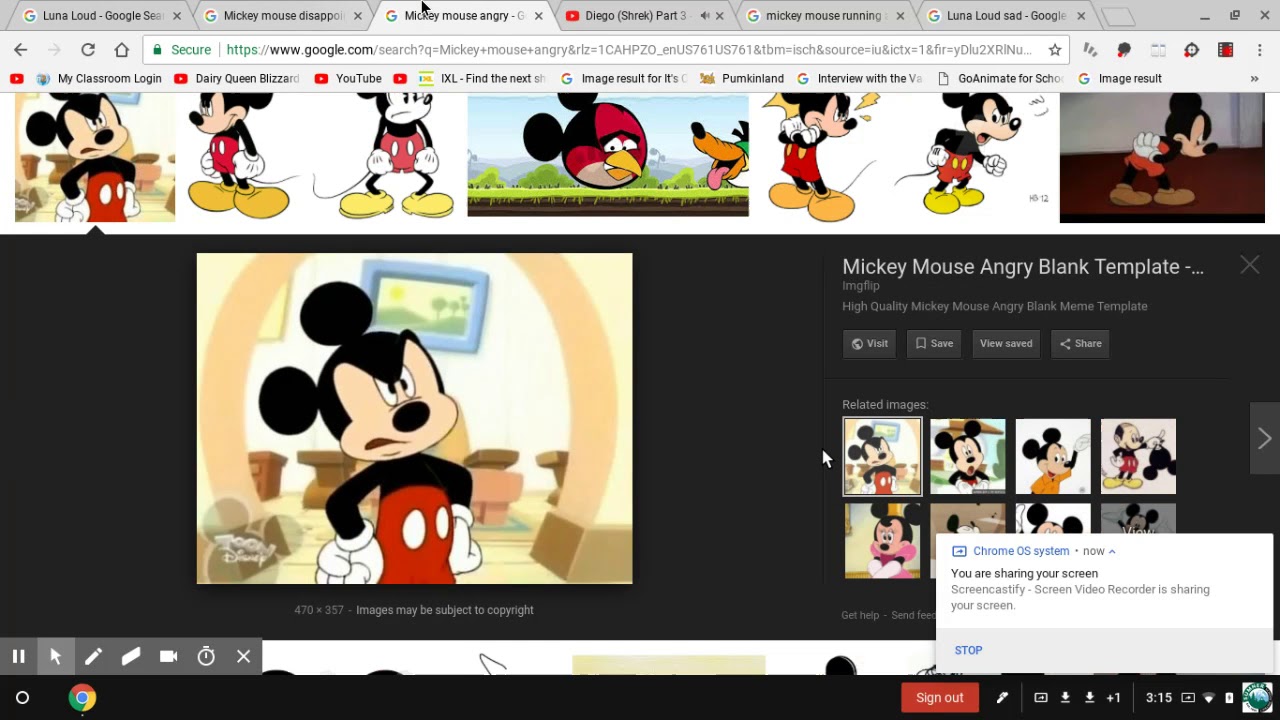Image resolution: width=1280 pixels, height=720 pixels.
Task: Open Dairy Queen Blizzard bookmark
Action: click(x=236, y=78)
